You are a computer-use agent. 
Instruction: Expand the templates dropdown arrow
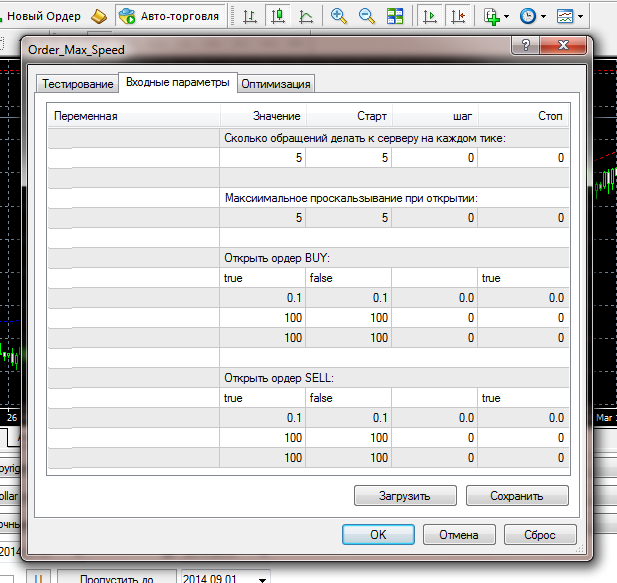(x=580, y=17)
